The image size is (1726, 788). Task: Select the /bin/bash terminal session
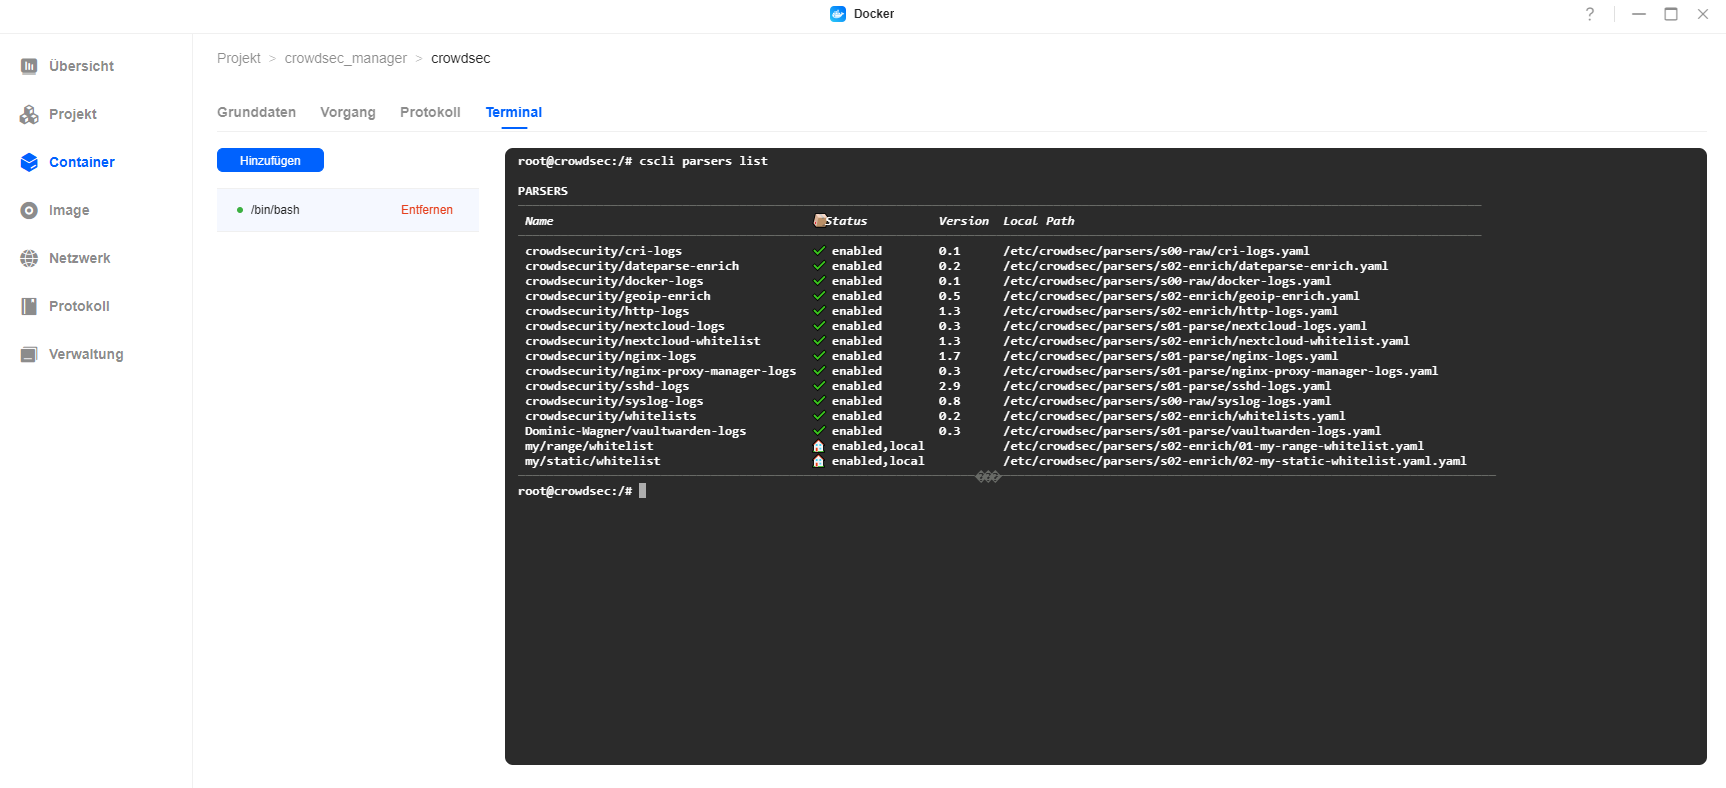(x=348, y=210)
